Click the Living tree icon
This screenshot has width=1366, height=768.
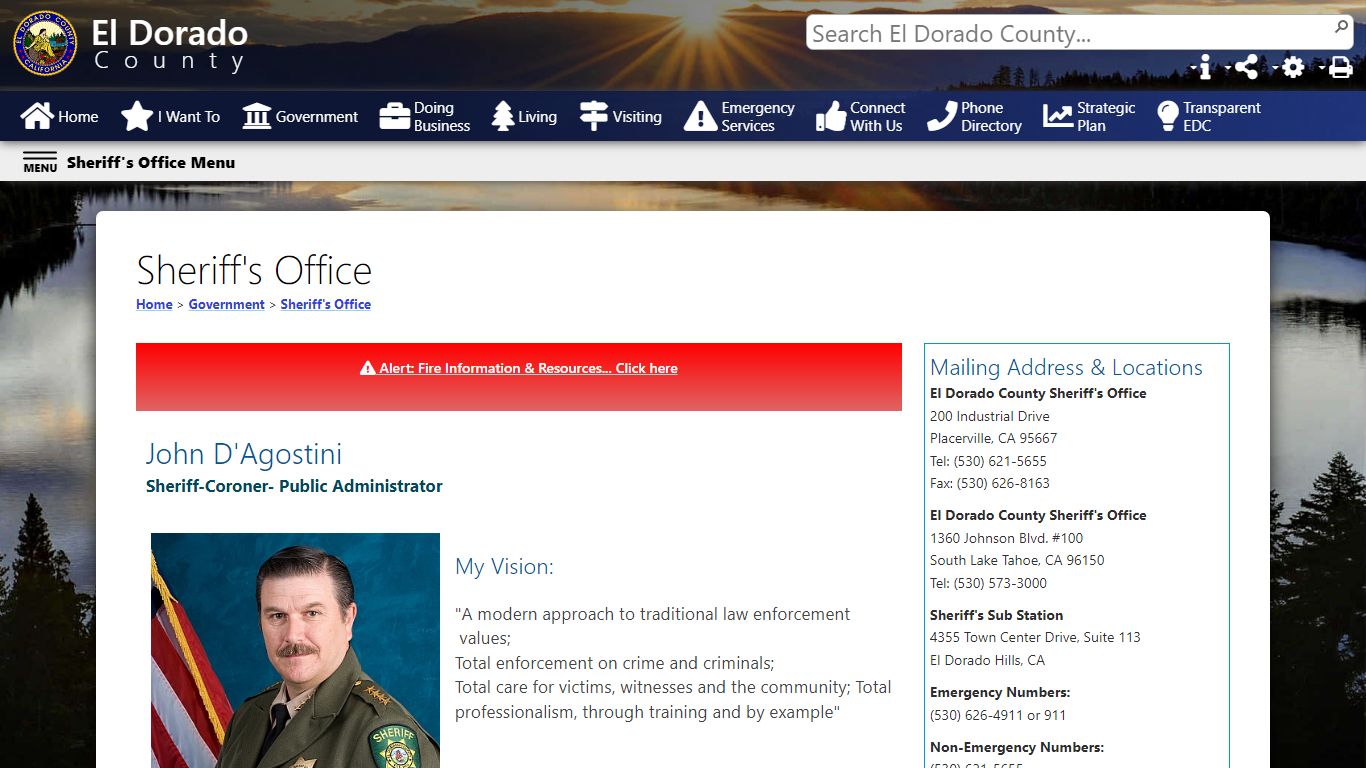tap(503, 116)
